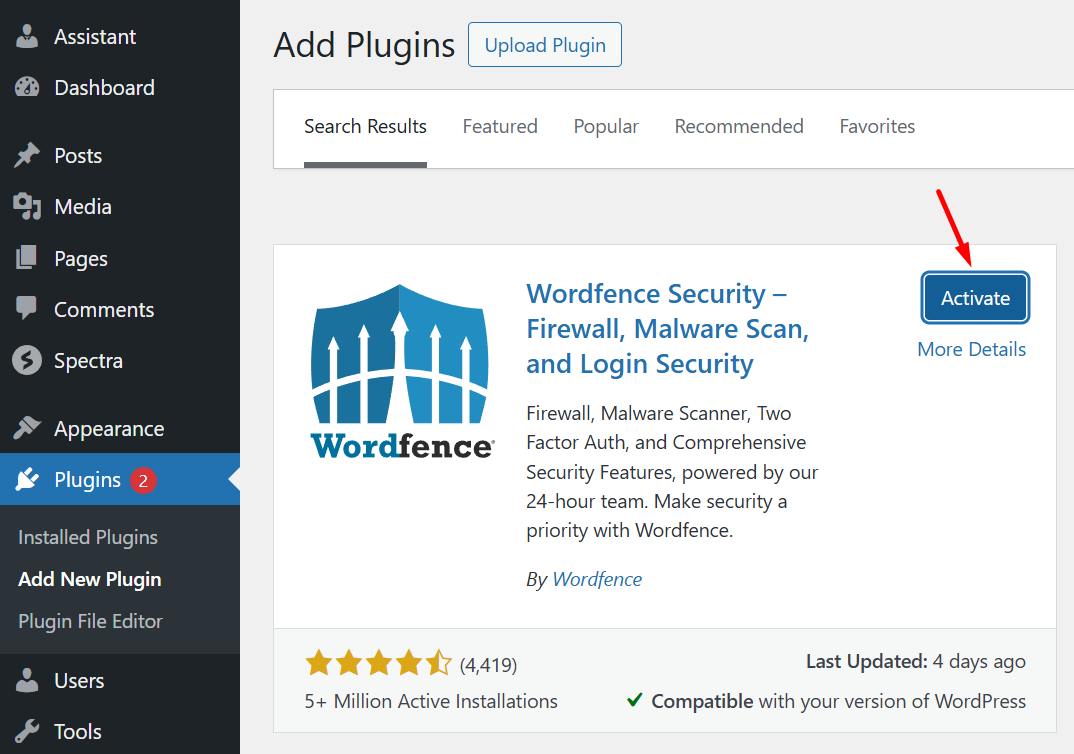The width and height of the screenshot is (1074, 754).
Task: Switch to the Featured tab
Action: pos(500,127)
